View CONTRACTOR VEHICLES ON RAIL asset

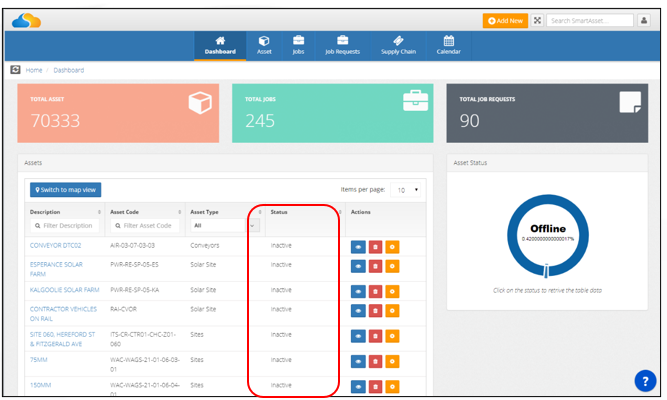358,311
